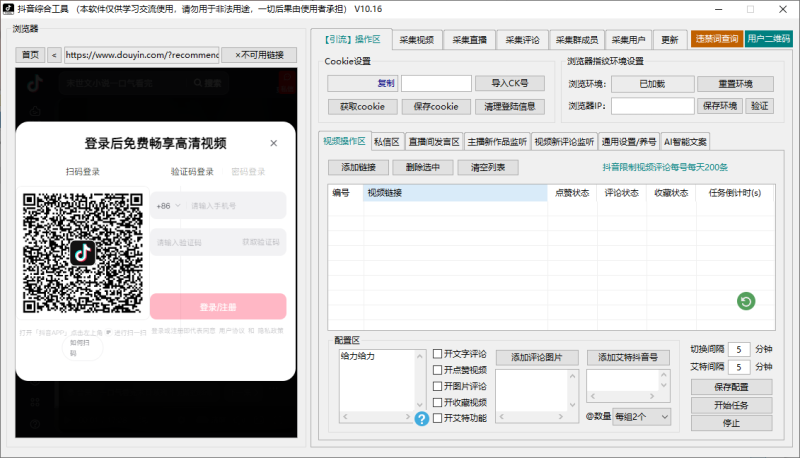800x458 pixels.
Task: Click the 获取cookie button
Action: [x=362, y=107]
